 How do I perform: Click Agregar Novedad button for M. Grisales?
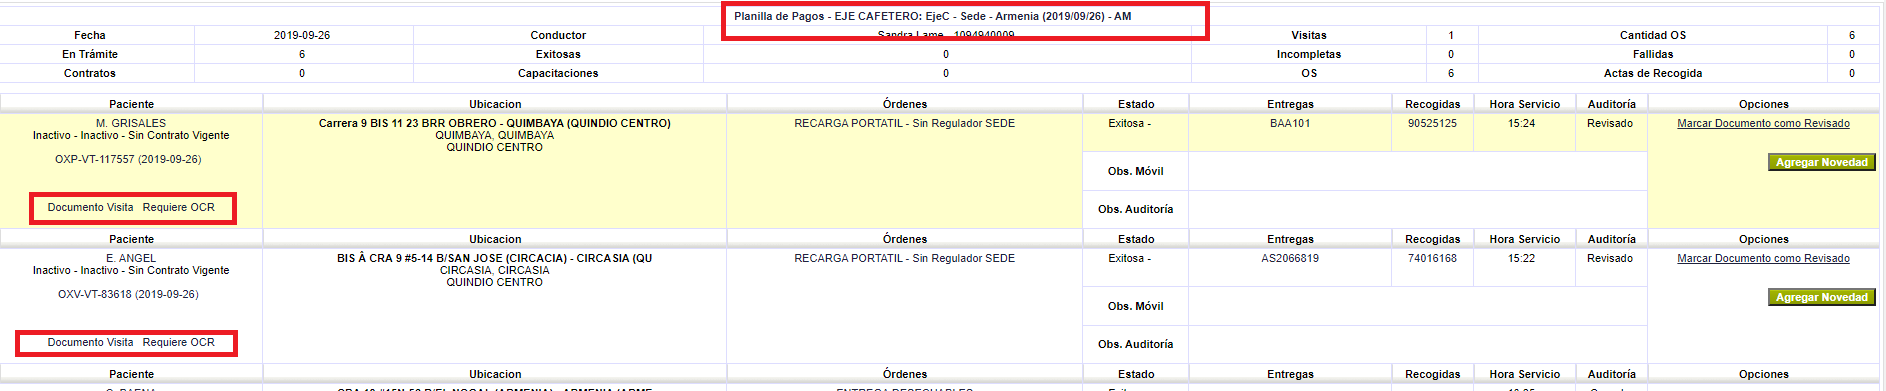tap(1821, 162)
